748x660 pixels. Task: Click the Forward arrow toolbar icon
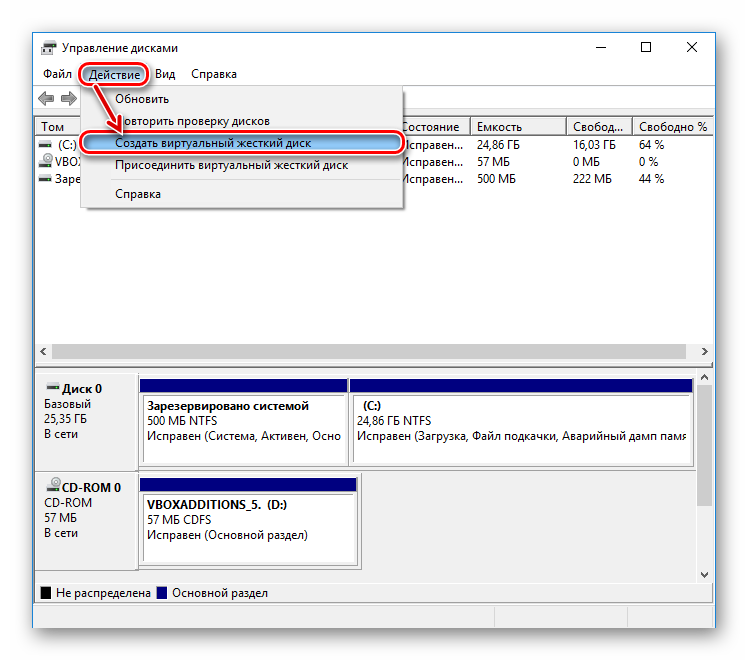pos(69,99)
